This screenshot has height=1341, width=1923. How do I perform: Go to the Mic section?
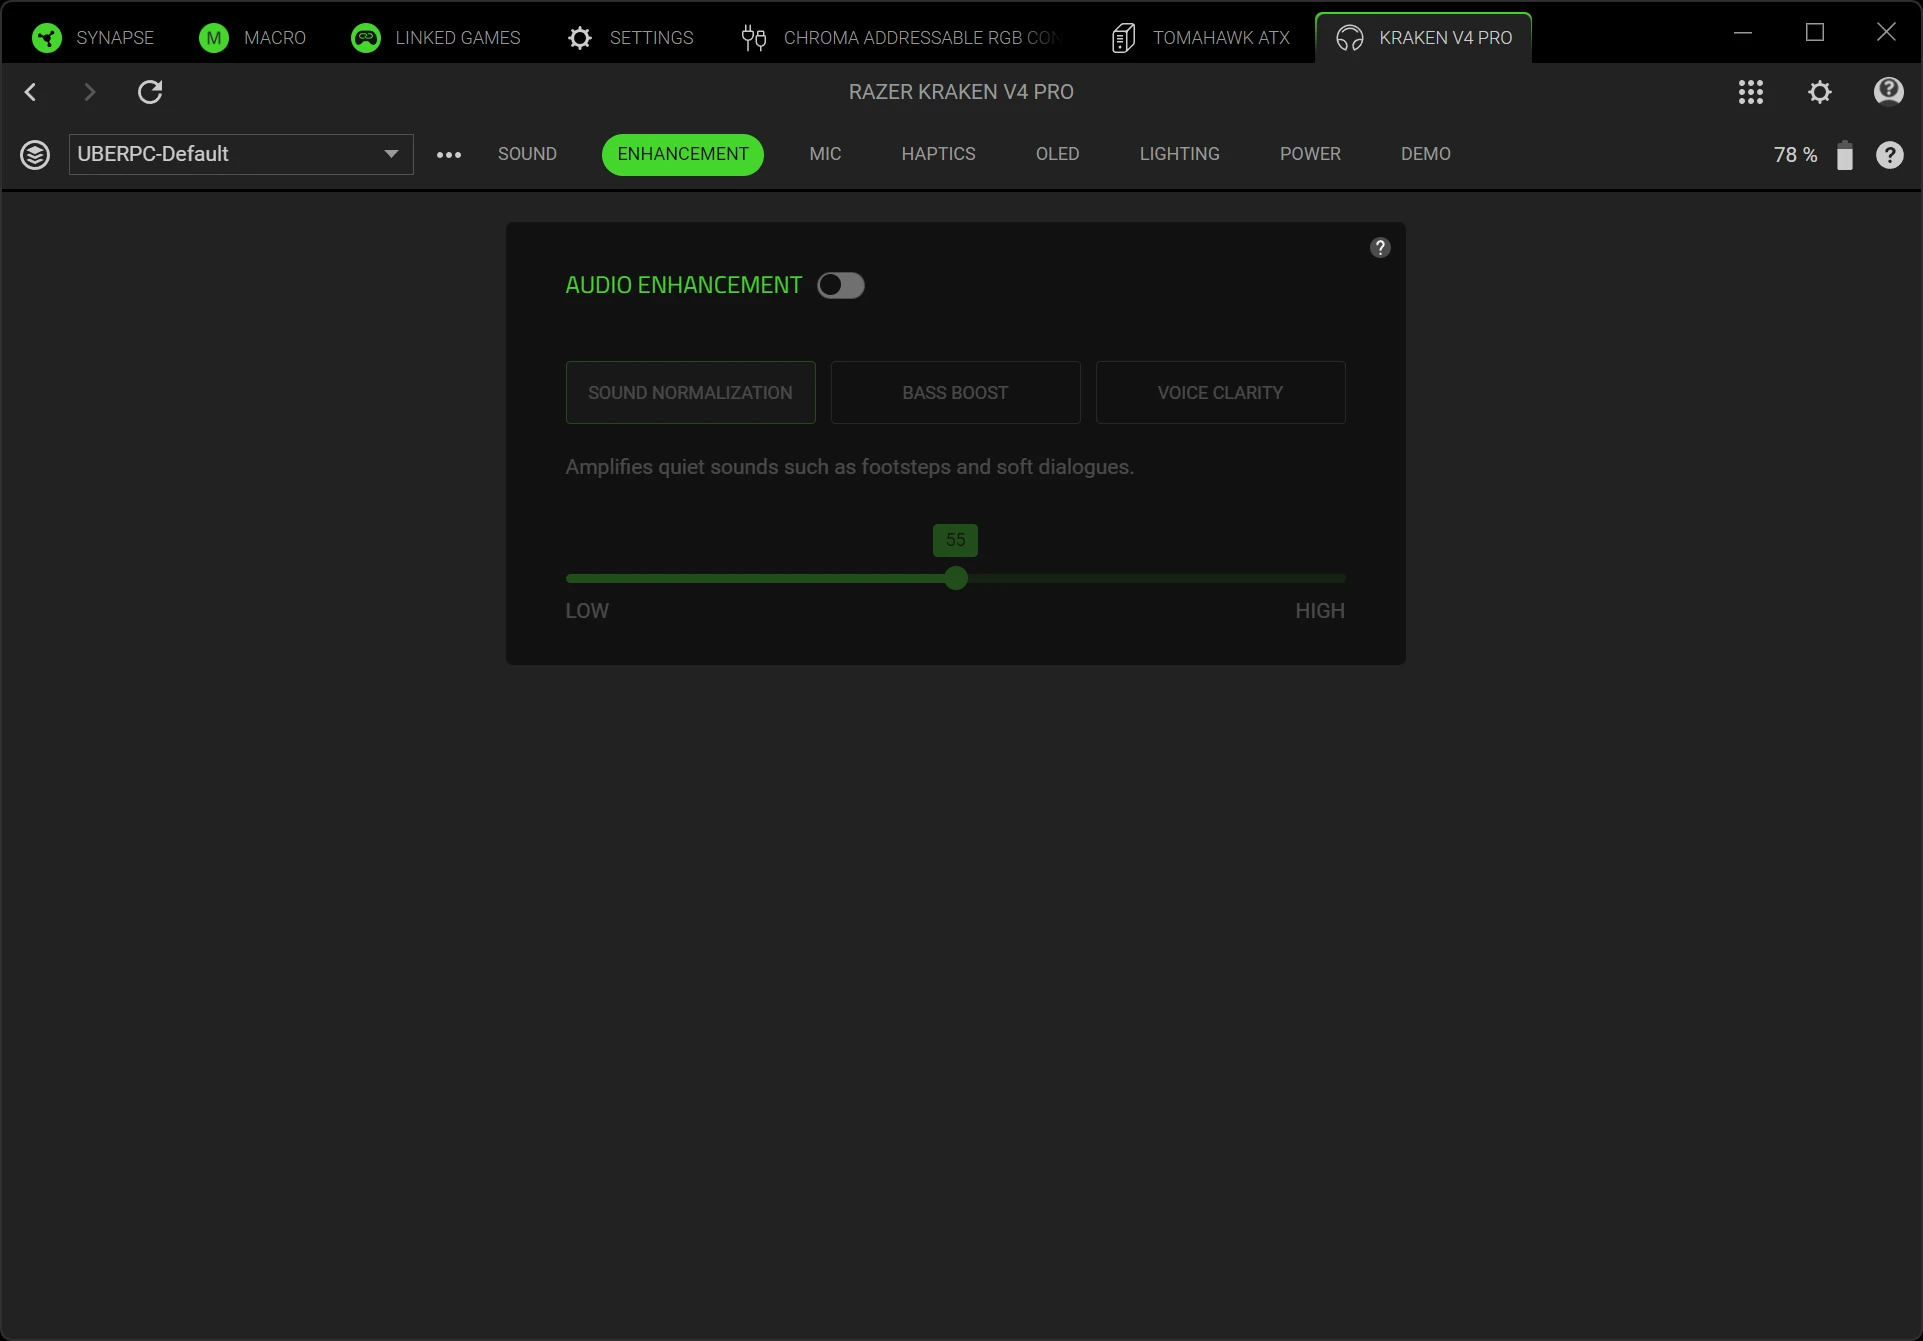(x=826, y=154)
